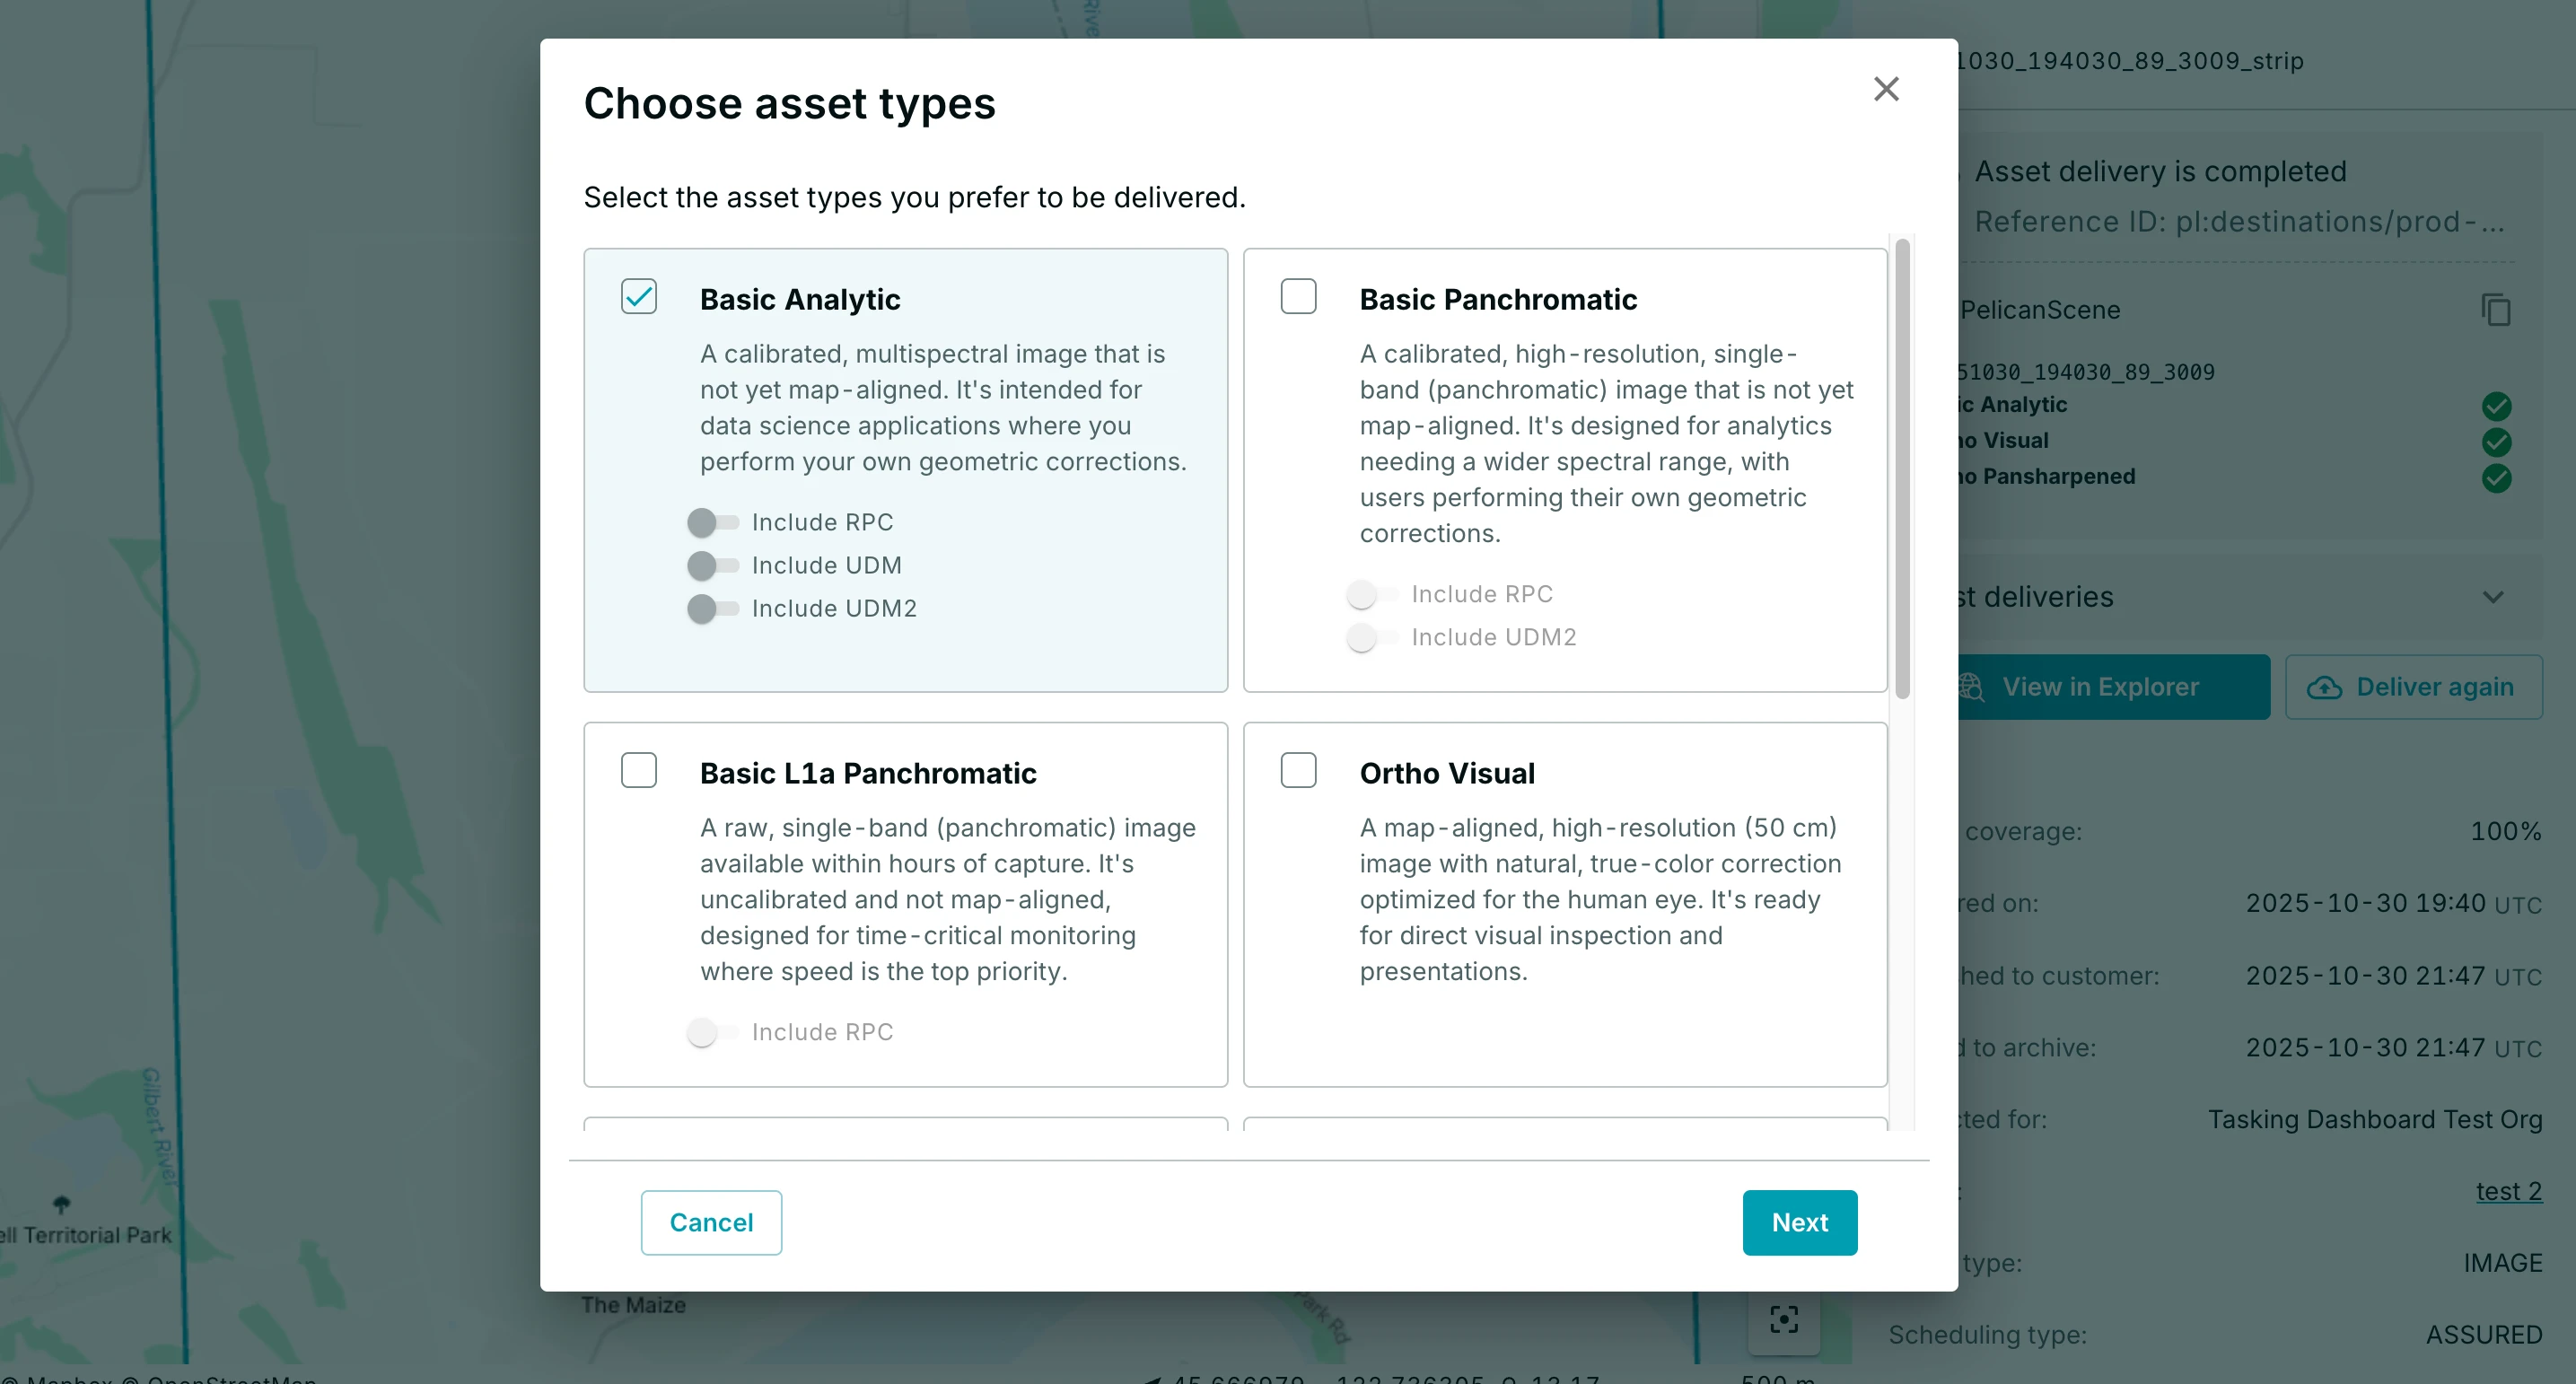
Task: Click the Next button
Action: click(1799, 1222)
